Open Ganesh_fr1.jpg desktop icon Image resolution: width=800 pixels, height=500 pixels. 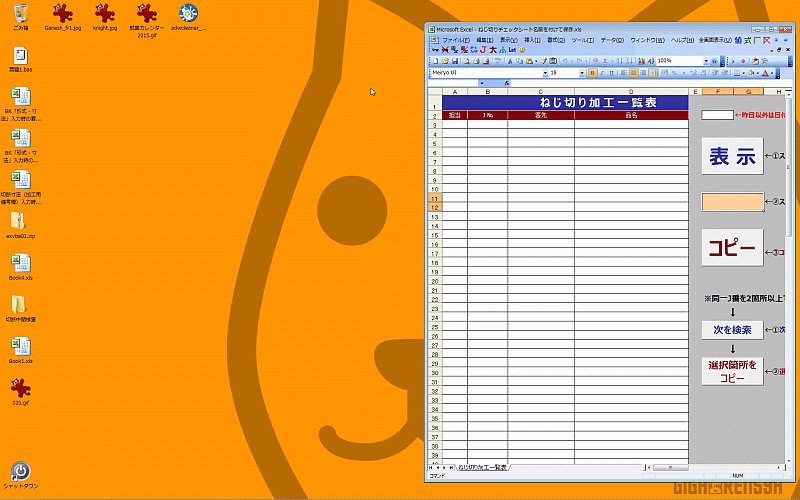pos(63,17)
